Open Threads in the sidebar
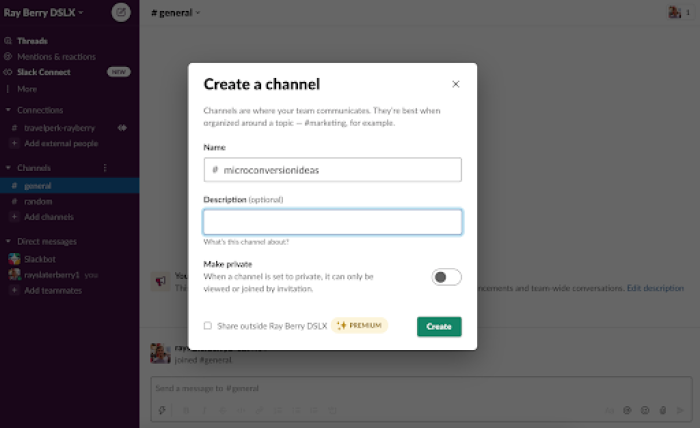 [x=32, y=41]
